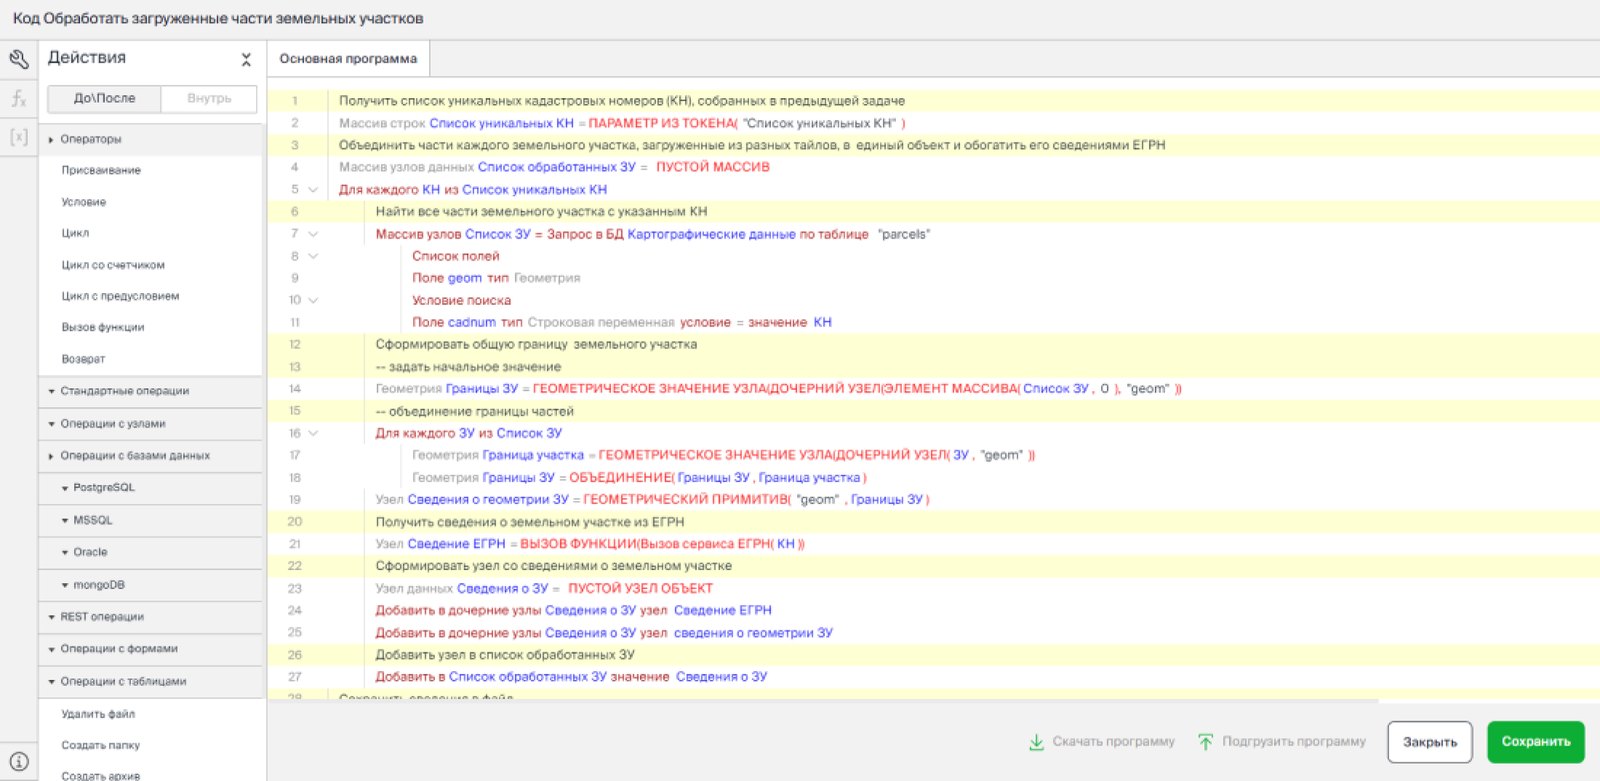1600x781 pixels.
Task: Click the Скачать программу link
Action: pyautogui.click(x=1113, y=742)
